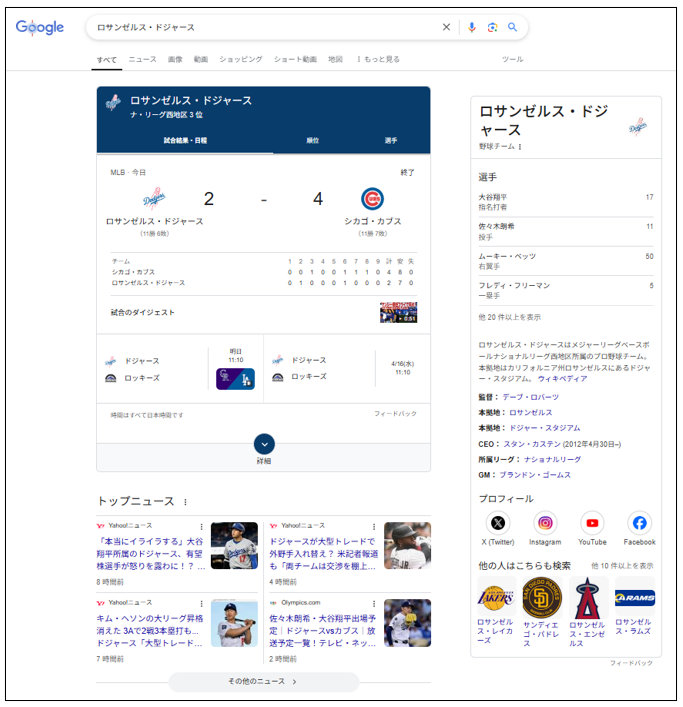Open player フレディ・フリーマン in the roster
683x707 pixels.
[x=566, y=290]
